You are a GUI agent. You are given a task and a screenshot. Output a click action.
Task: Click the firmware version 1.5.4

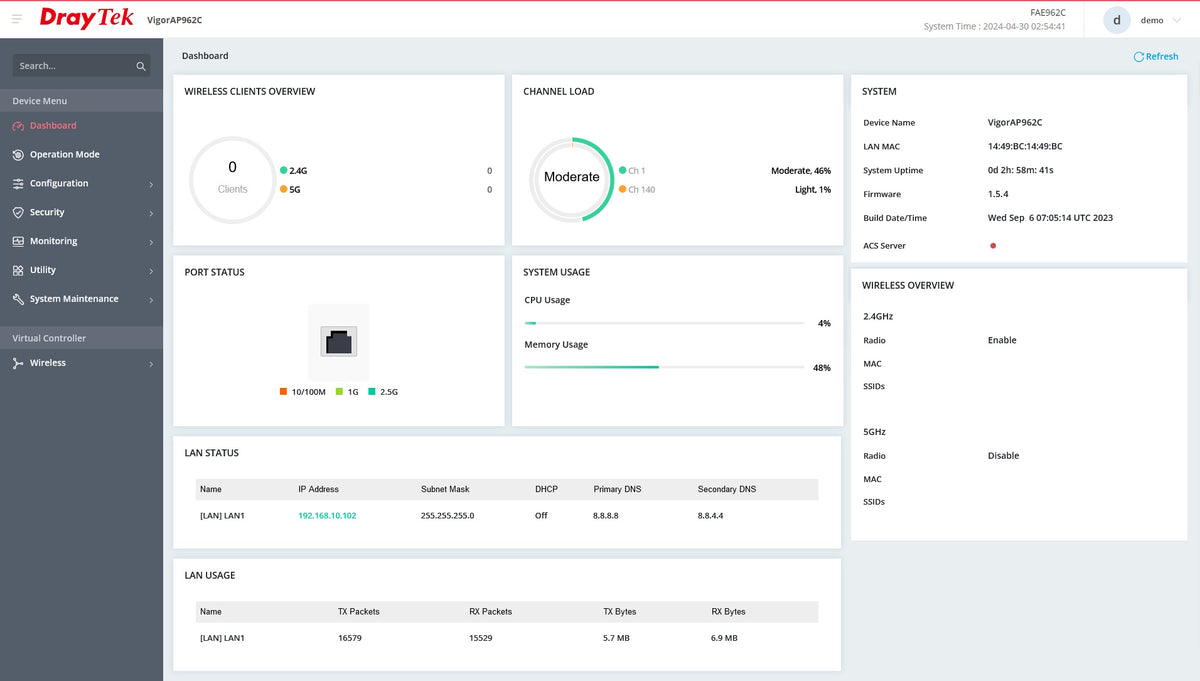pos(998,194)
